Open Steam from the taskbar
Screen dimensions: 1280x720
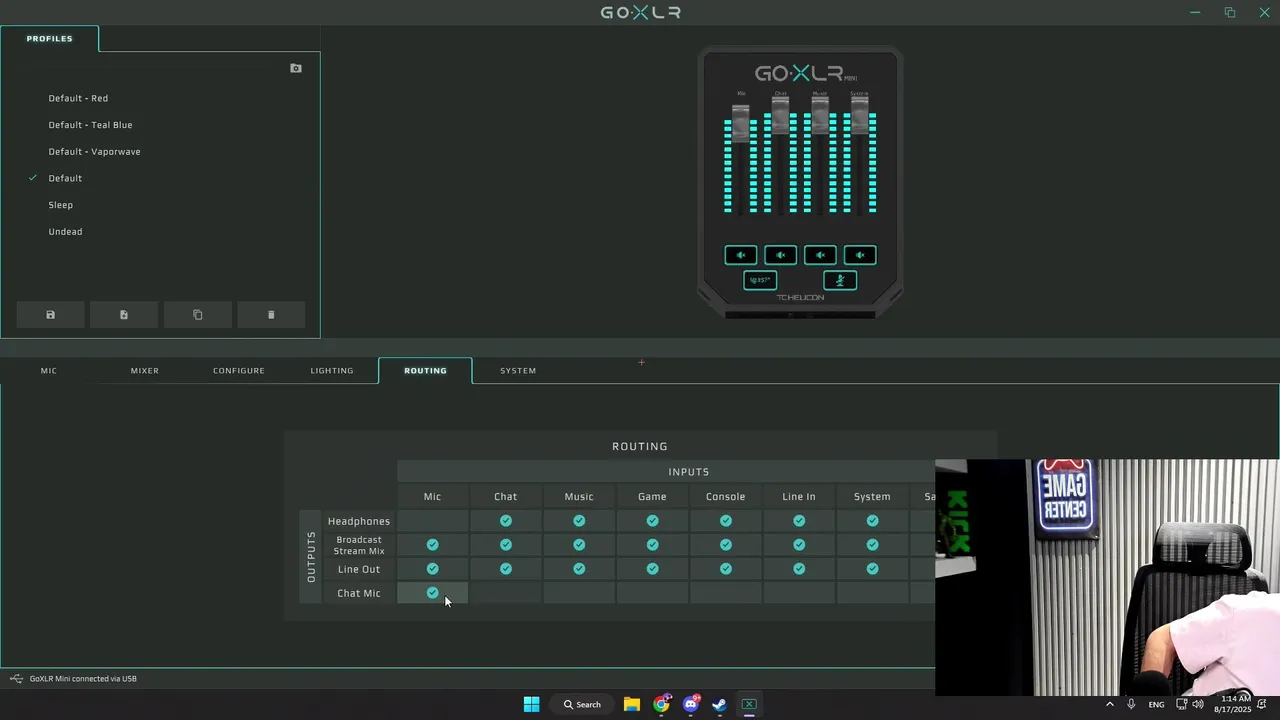tap(719, 704)
